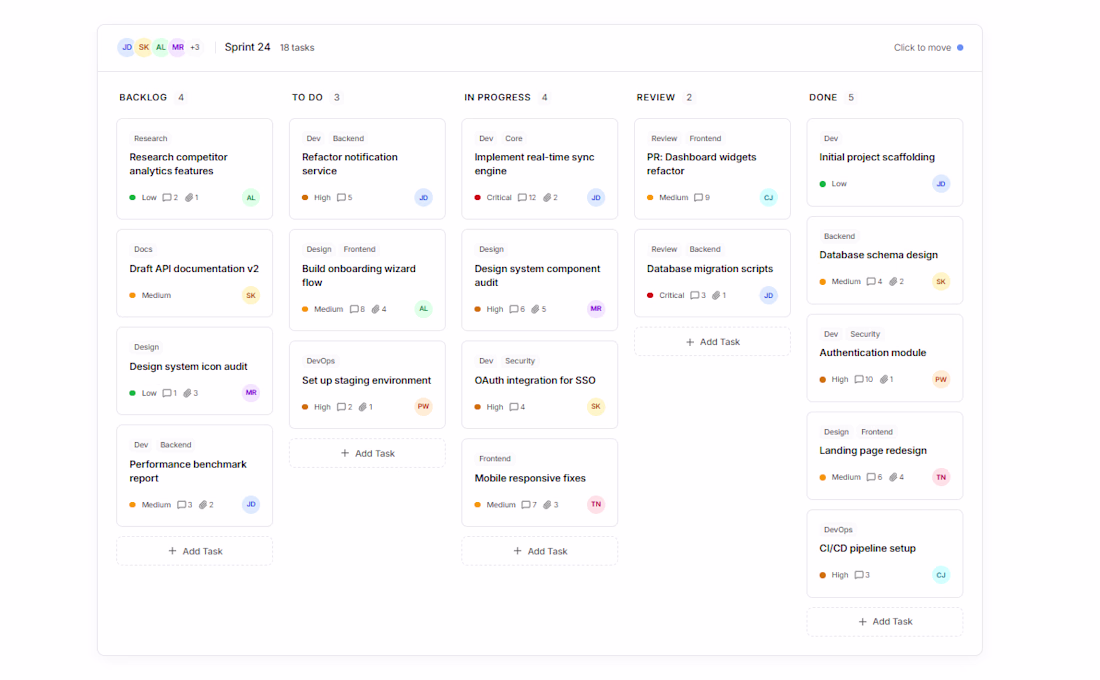Add a task to the Backlog column
The width and height of the screenshot is (1100, 680).
tap(195, 552)
